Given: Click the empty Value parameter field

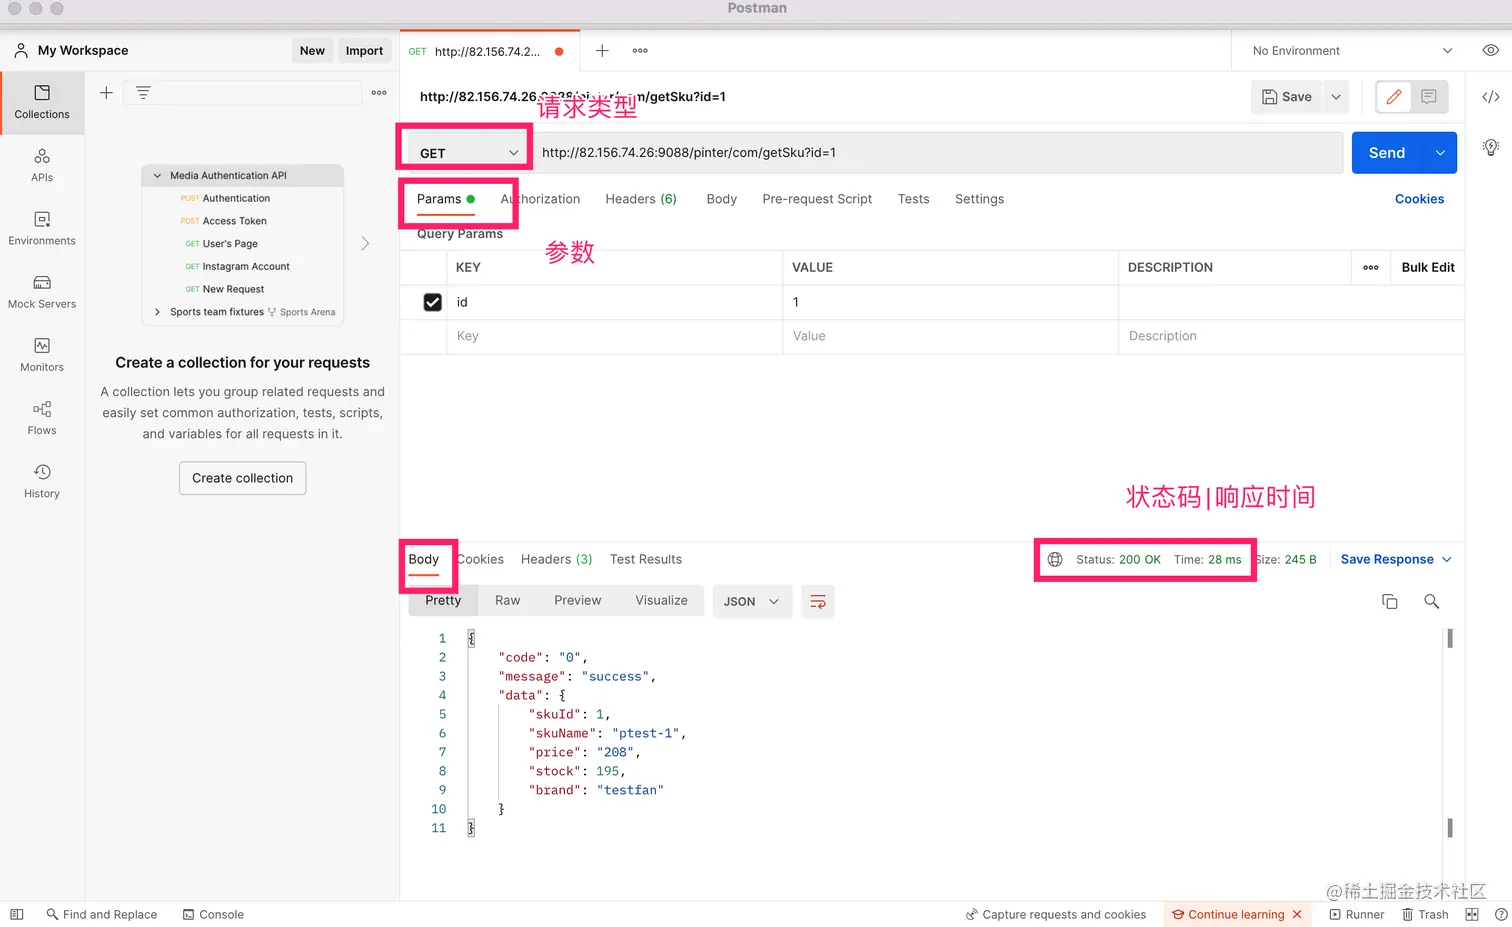Looking at the screenshot, I should tap(950, 336).
